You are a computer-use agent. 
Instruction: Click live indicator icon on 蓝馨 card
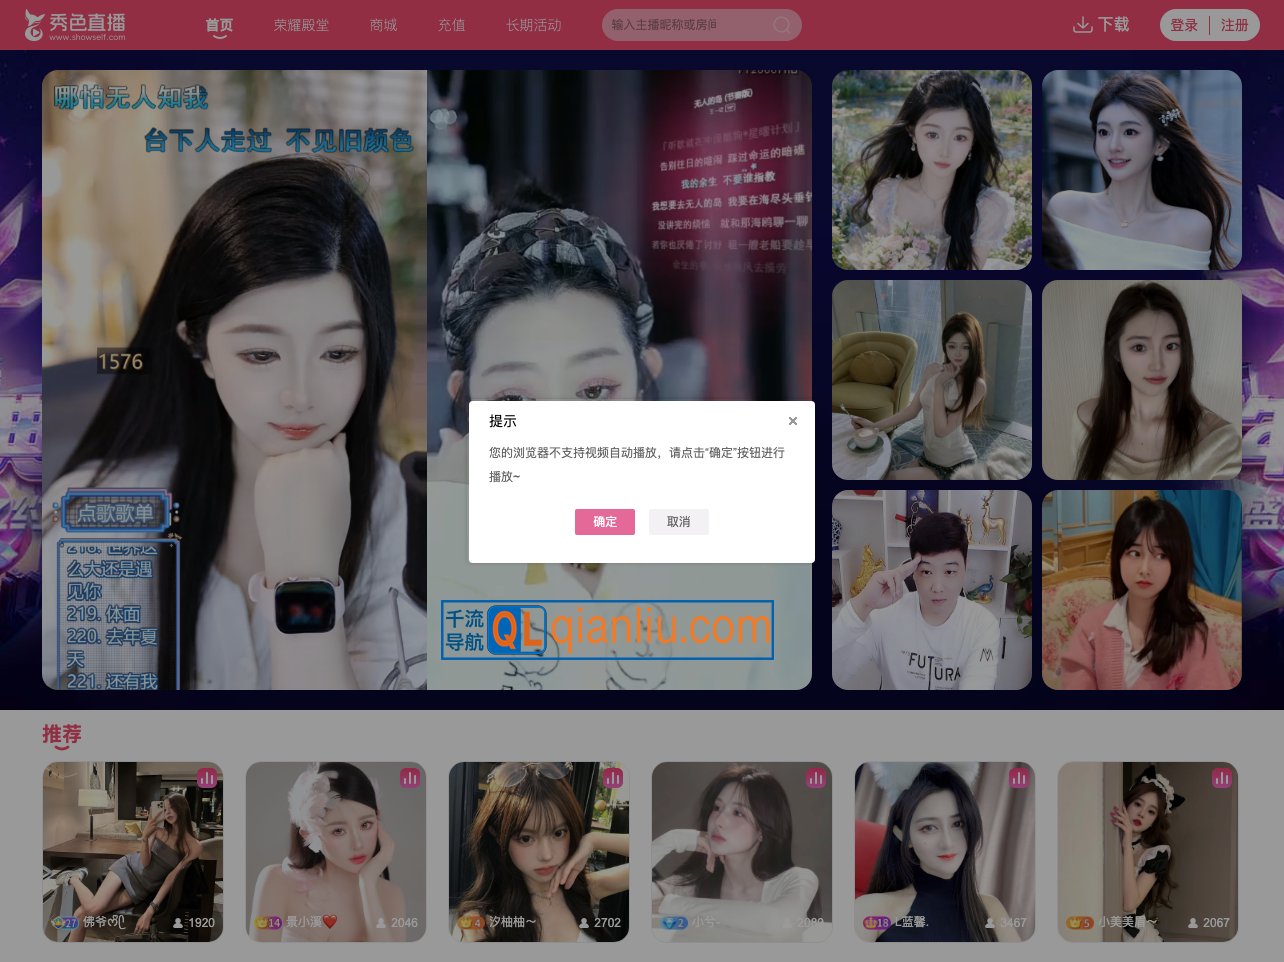click(1019, 778)
